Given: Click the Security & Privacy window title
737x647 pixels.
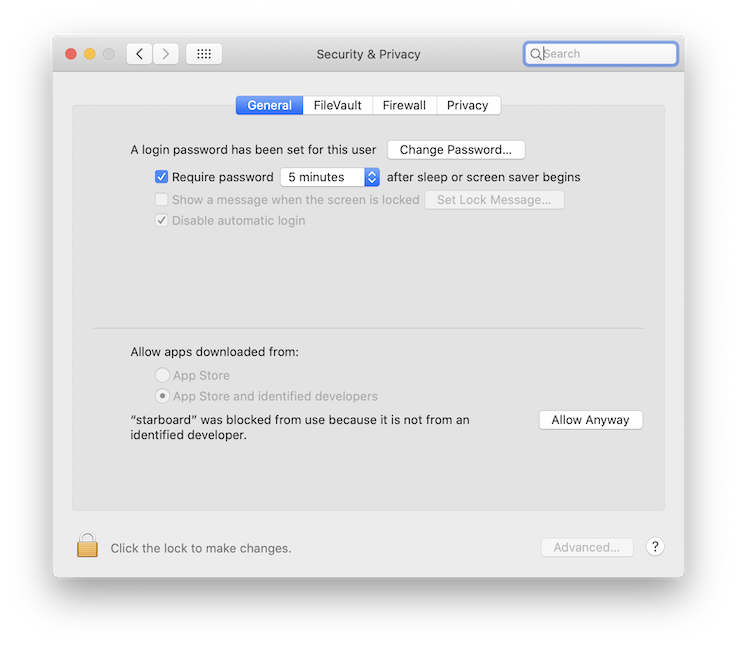Looking at the screenshot, I should (368, 55).
